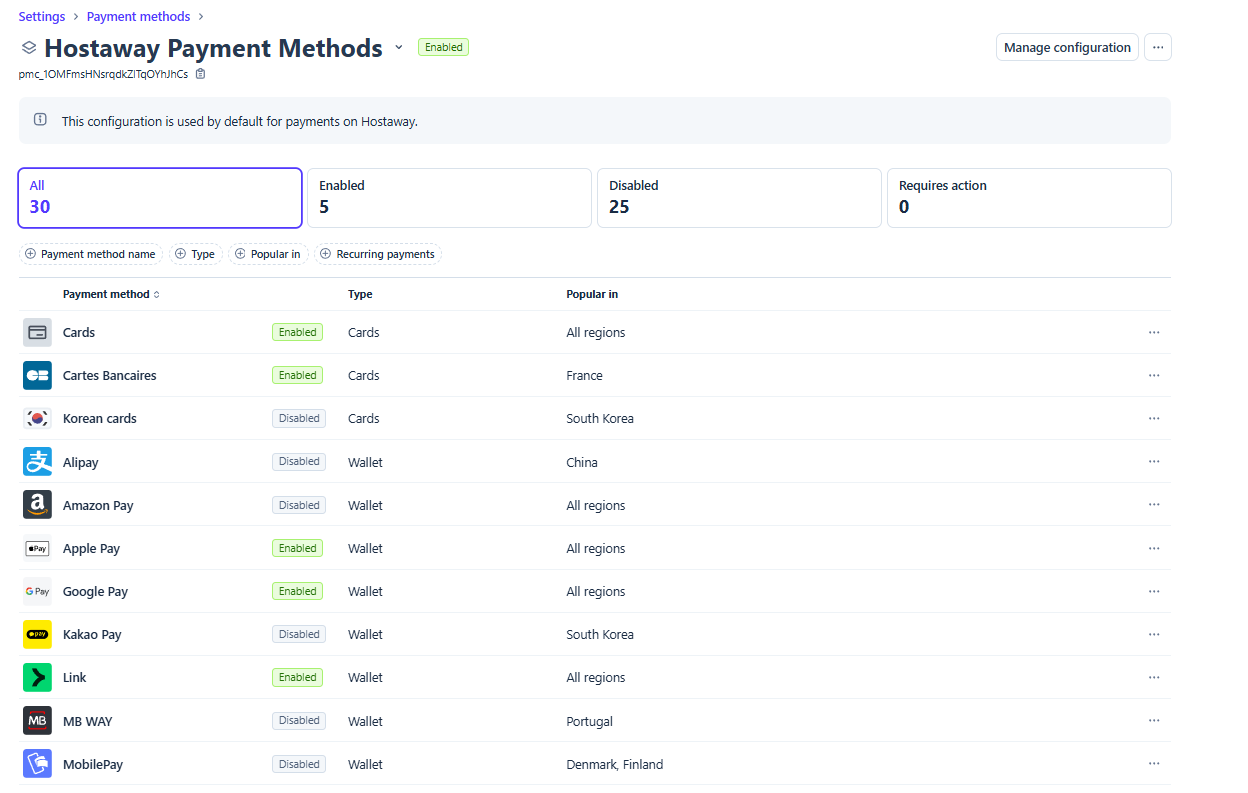Click the Enabled badge on Apple Pay row

tap(297, 548)
